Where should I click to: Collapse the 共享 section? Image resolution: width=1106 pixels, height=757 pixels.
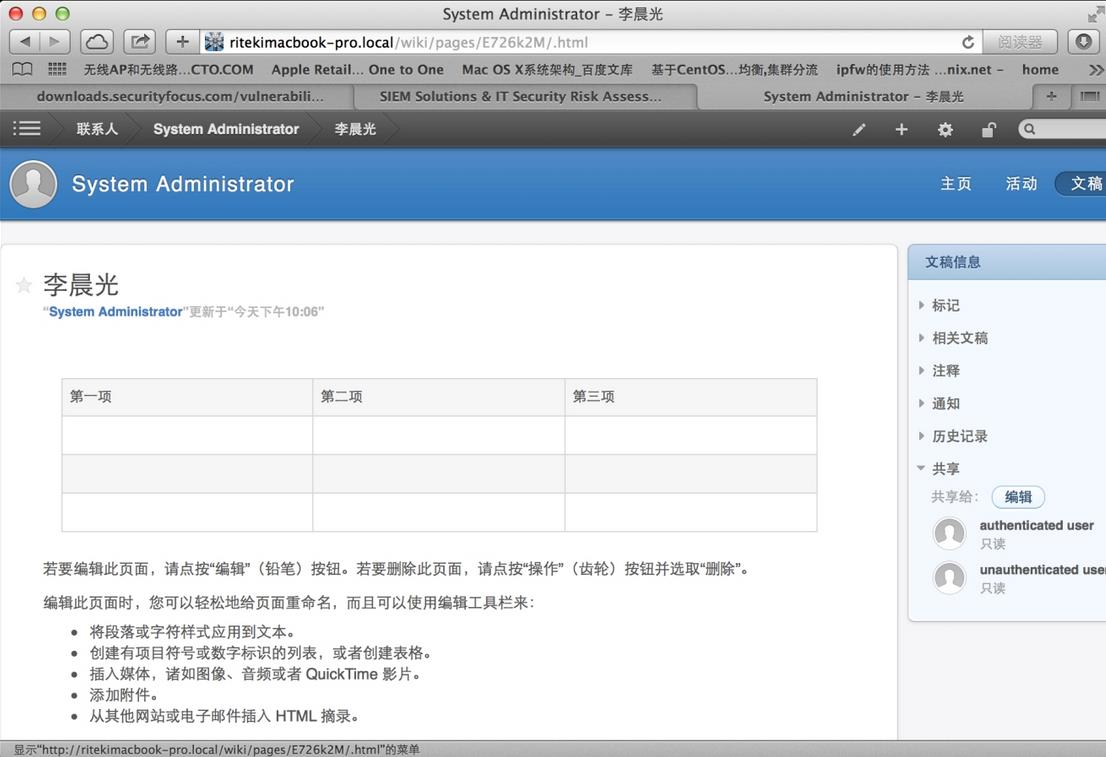tap(945, 468)
